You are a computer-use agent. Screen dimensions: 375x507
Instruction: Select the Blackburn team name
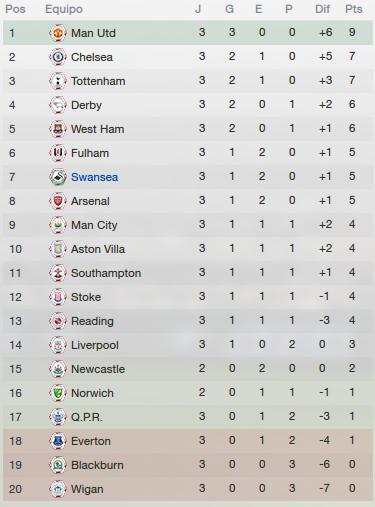pos(97,465)
